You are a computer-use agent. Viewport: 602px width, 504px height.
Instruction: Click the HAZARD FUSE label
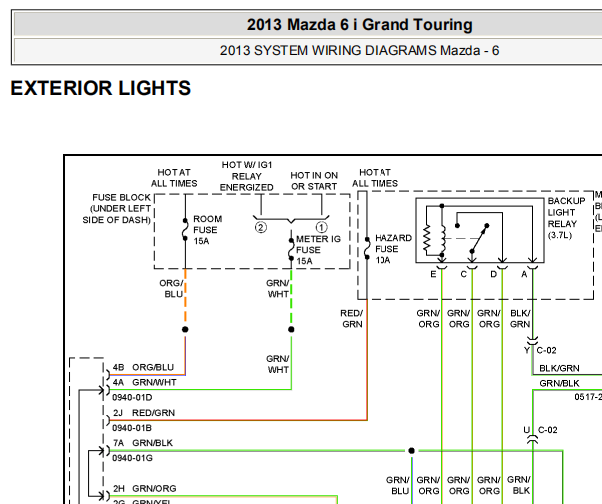[x=393, y=249]
